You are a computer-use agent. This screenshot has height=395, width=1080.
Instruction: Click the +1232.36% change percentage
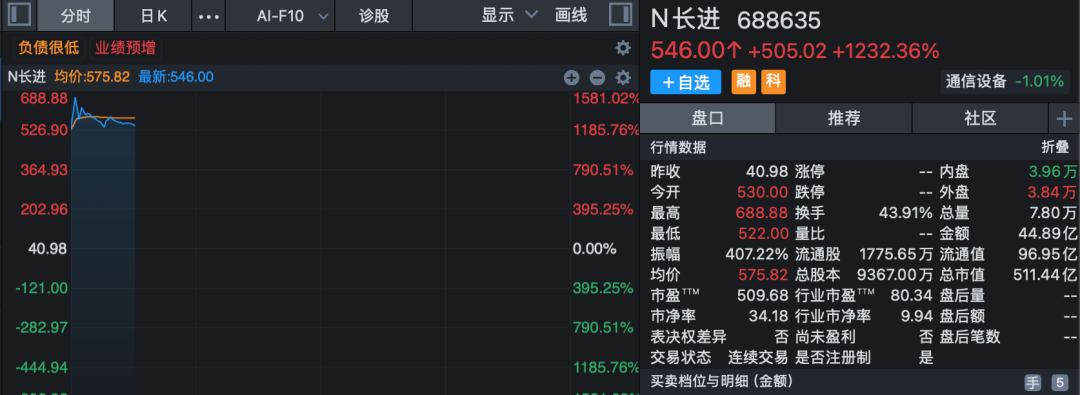click(x=886, y=50)
